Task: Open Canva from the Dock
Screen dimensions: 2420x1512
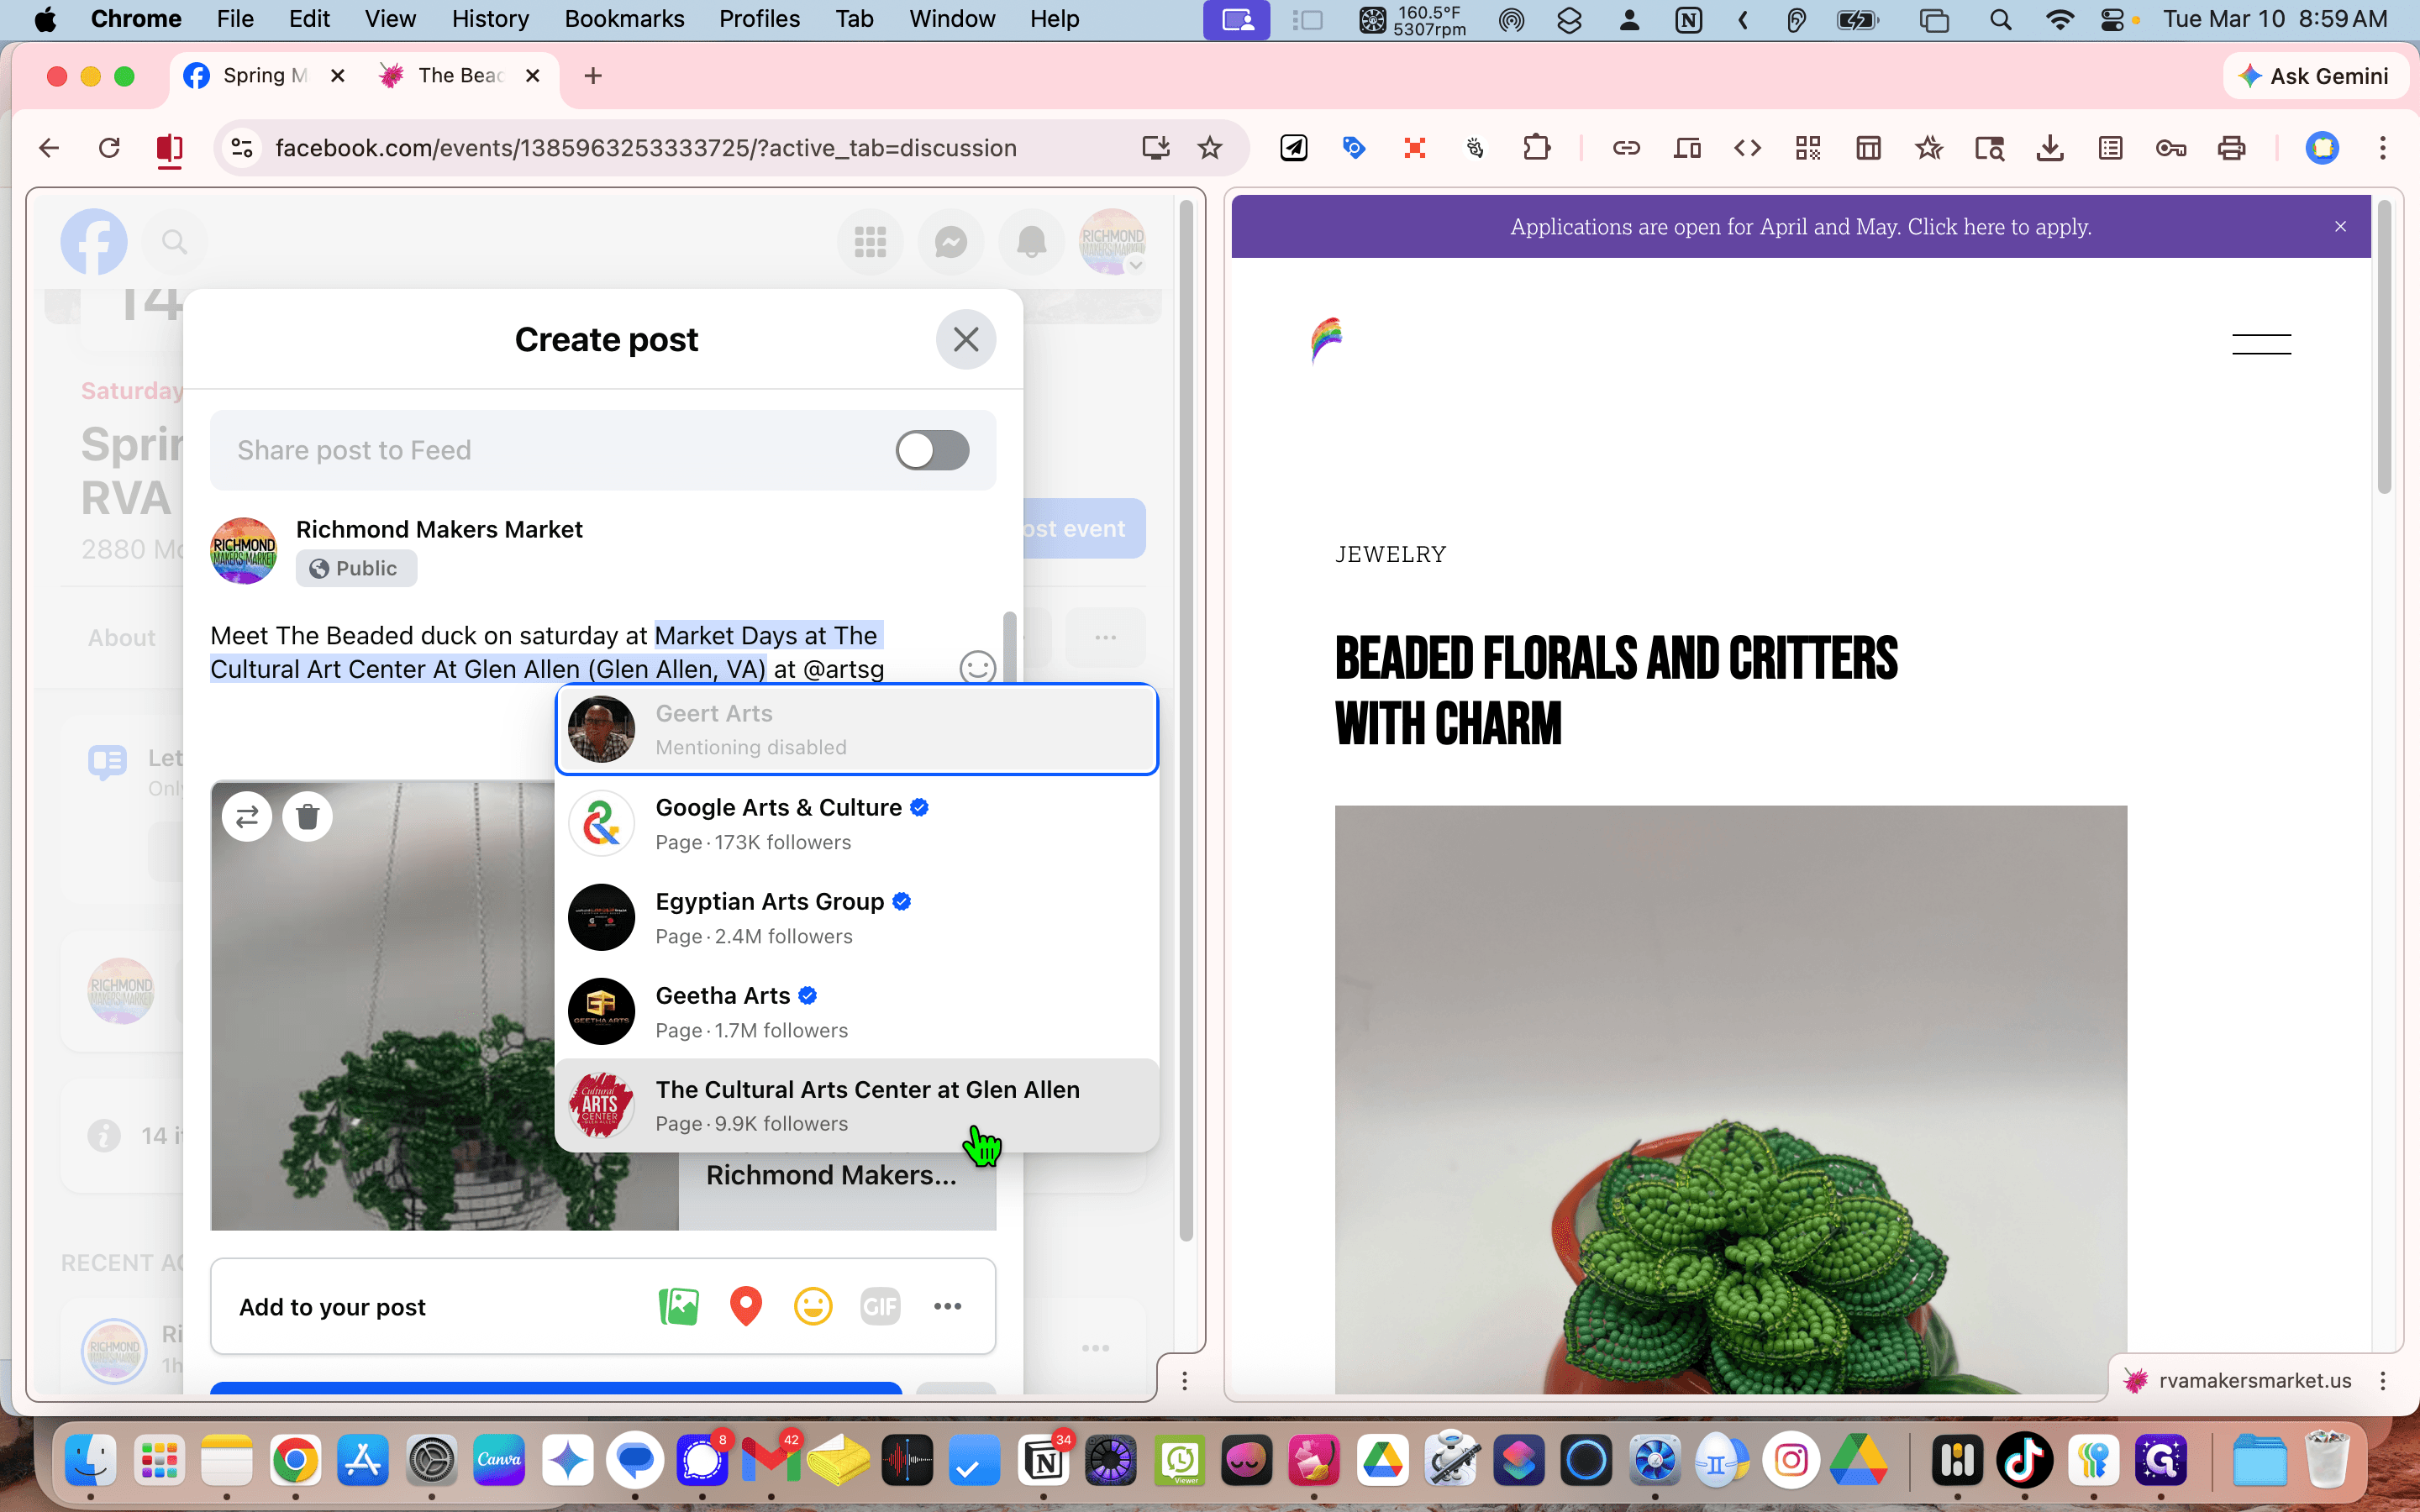Action: click(499, 1461)
